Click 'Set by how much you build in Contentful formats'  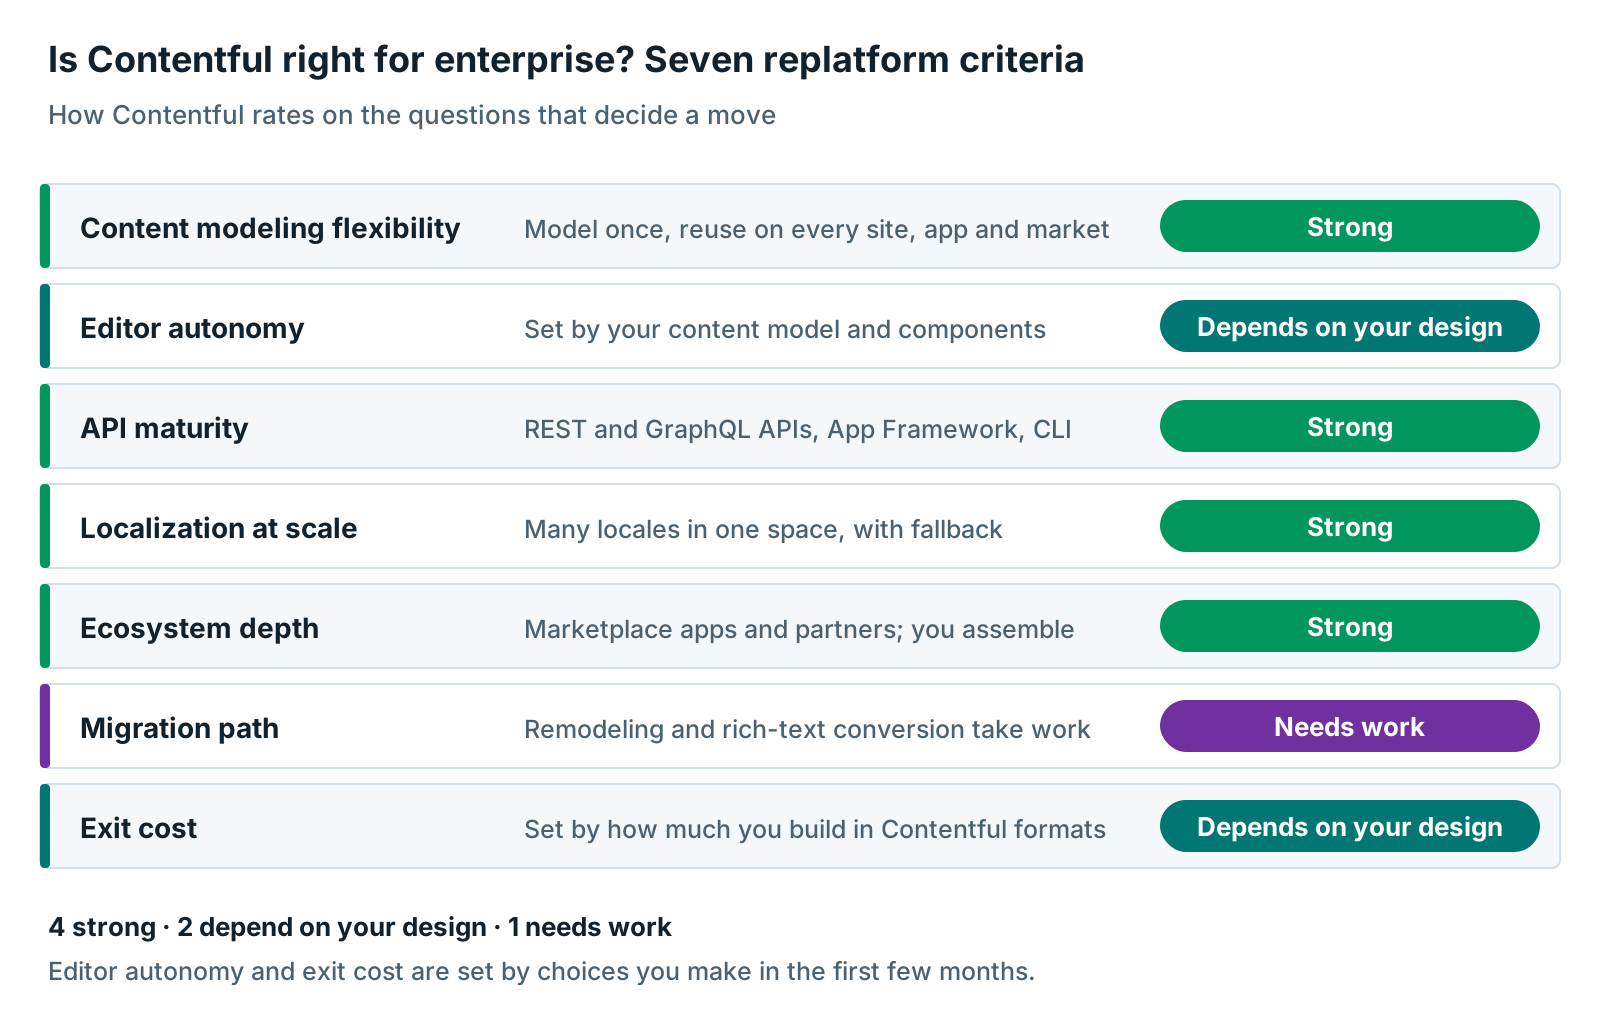(815, 829)
